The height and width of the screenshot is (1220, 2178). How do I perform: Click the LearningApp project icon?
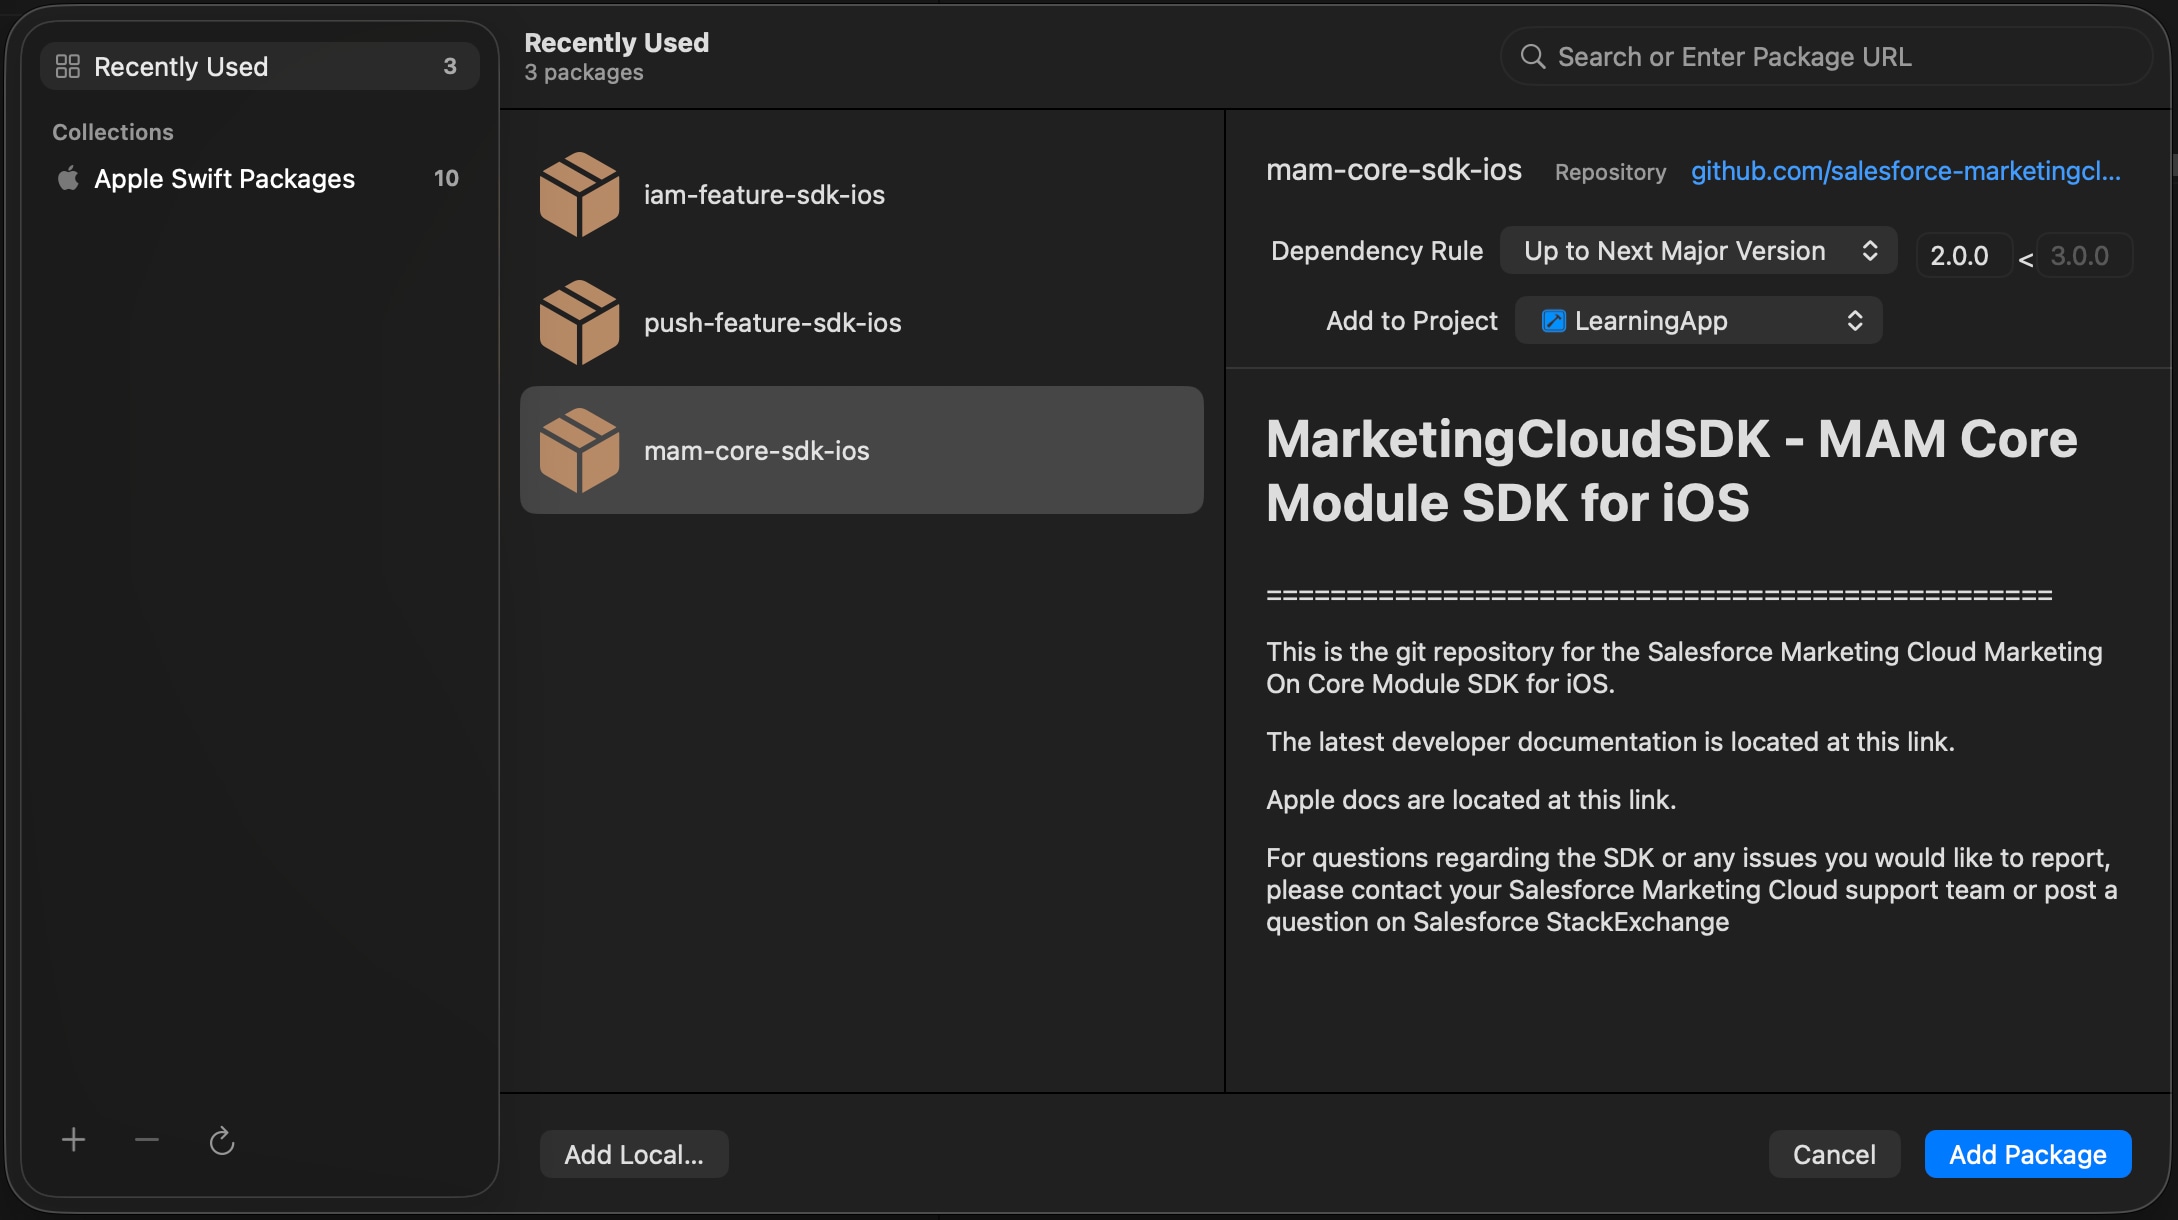(1553, 320)
